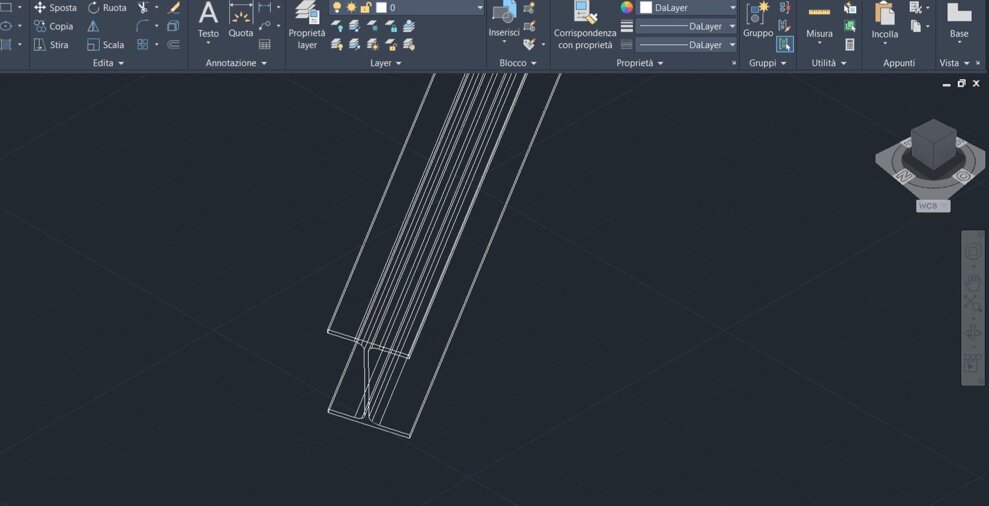
Task: Activate the Copia copy tool
Action: coord(53,26)
